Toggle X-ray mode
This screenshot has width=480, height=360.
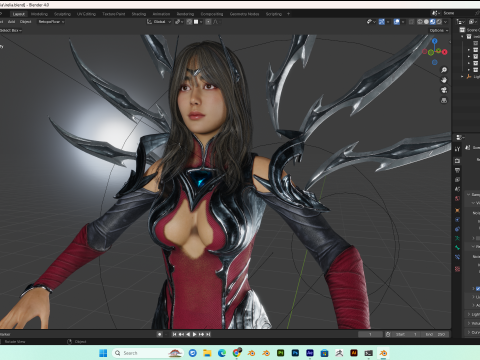pos(412,22)
